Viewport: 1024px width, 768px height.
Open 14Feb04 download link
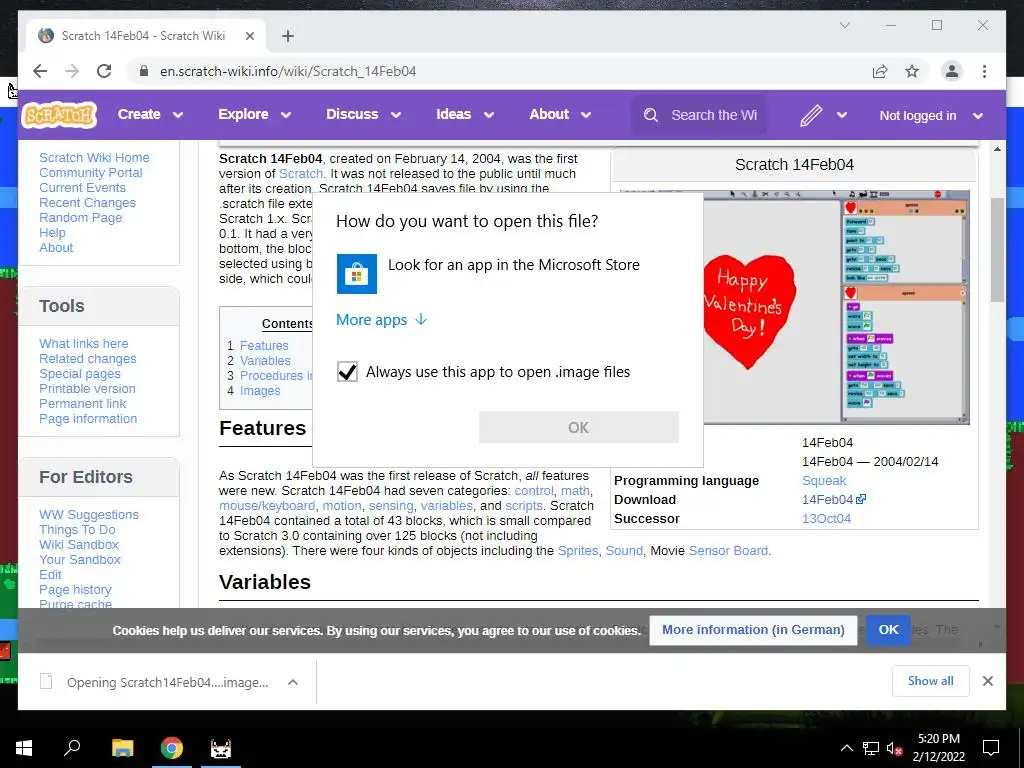click(833, 500)
